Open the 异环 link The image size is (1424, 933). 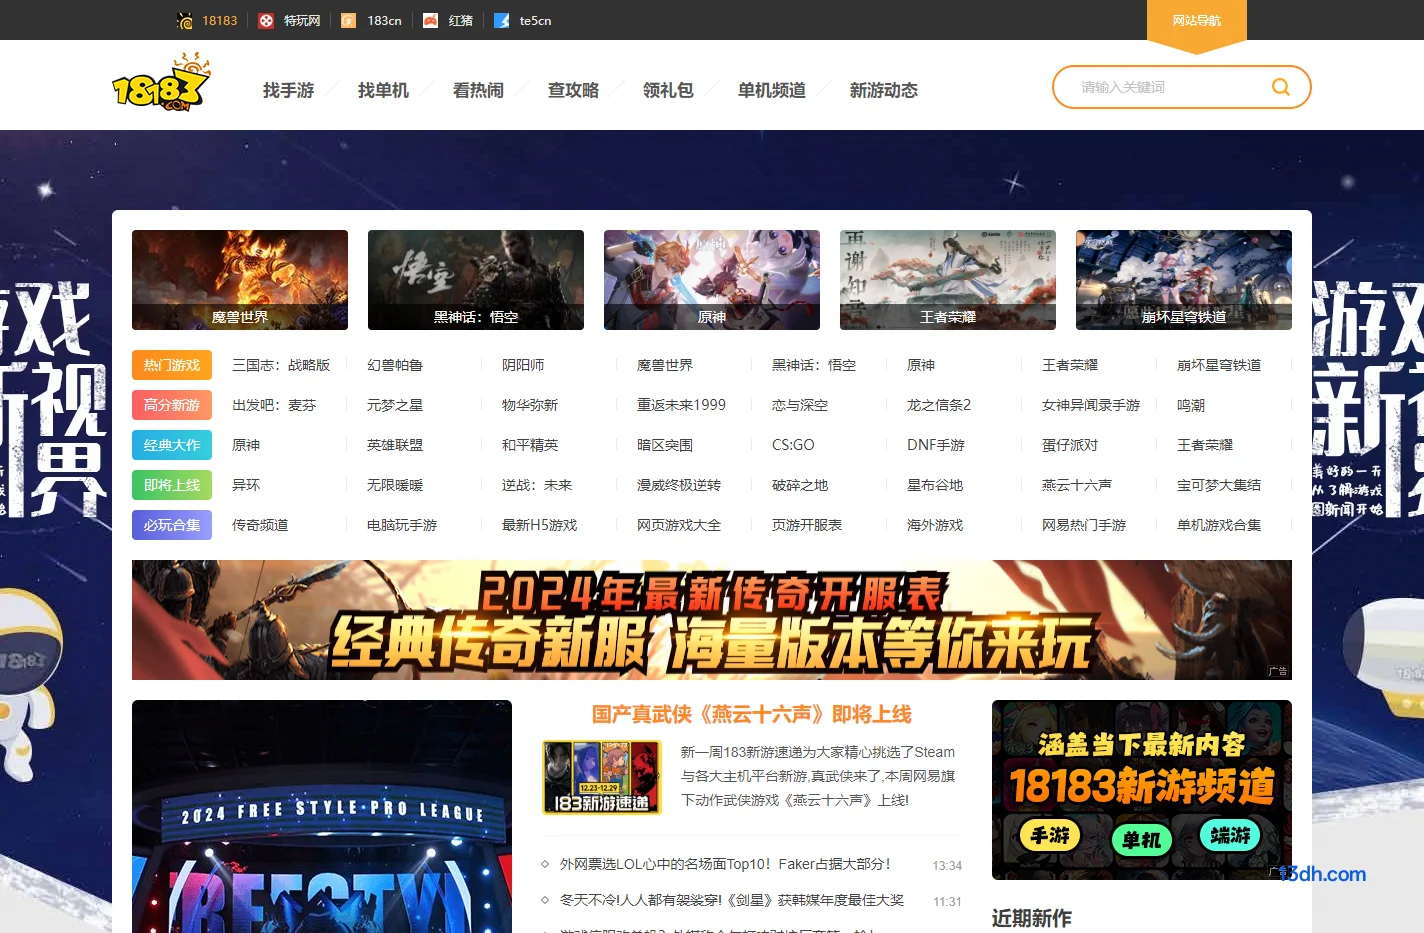pyautogui.click(x=246, y=485)
